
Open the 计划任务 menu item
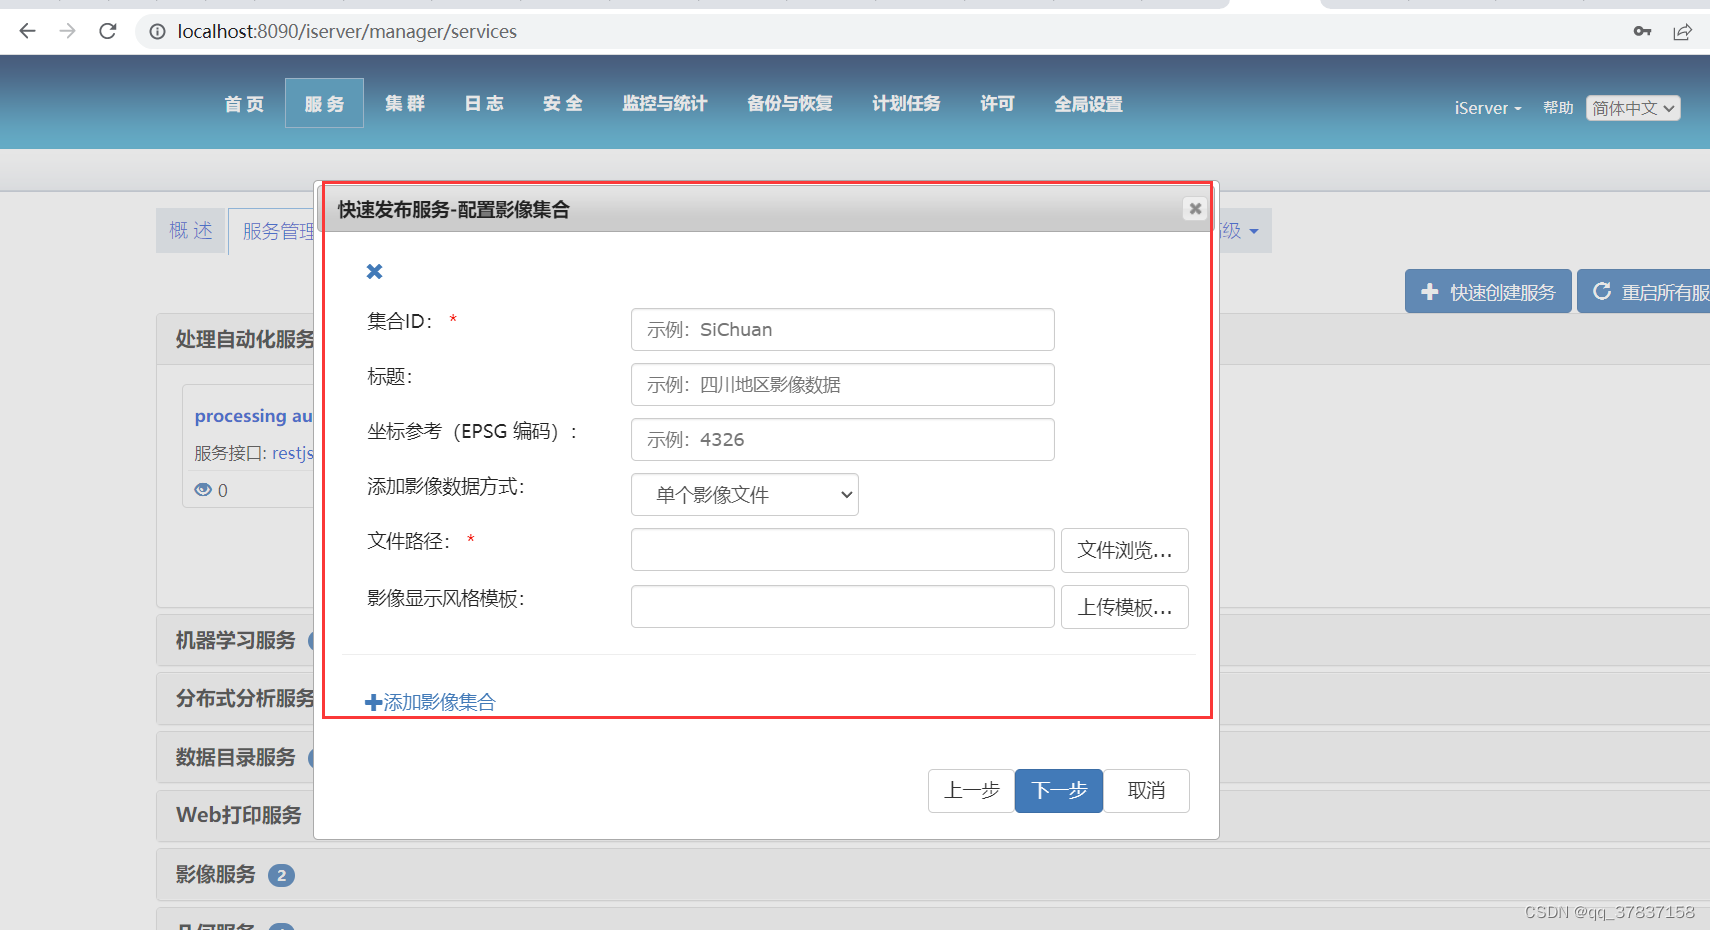click(x=906, y=104)
